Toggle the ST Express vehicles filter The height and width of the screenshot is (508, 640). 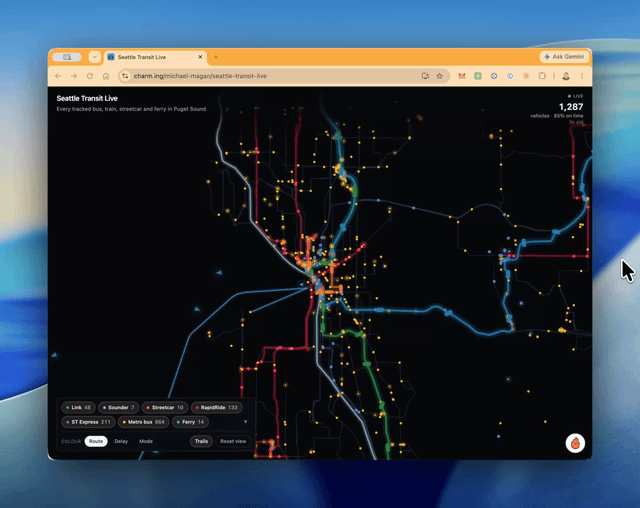(x=88, y=422)
